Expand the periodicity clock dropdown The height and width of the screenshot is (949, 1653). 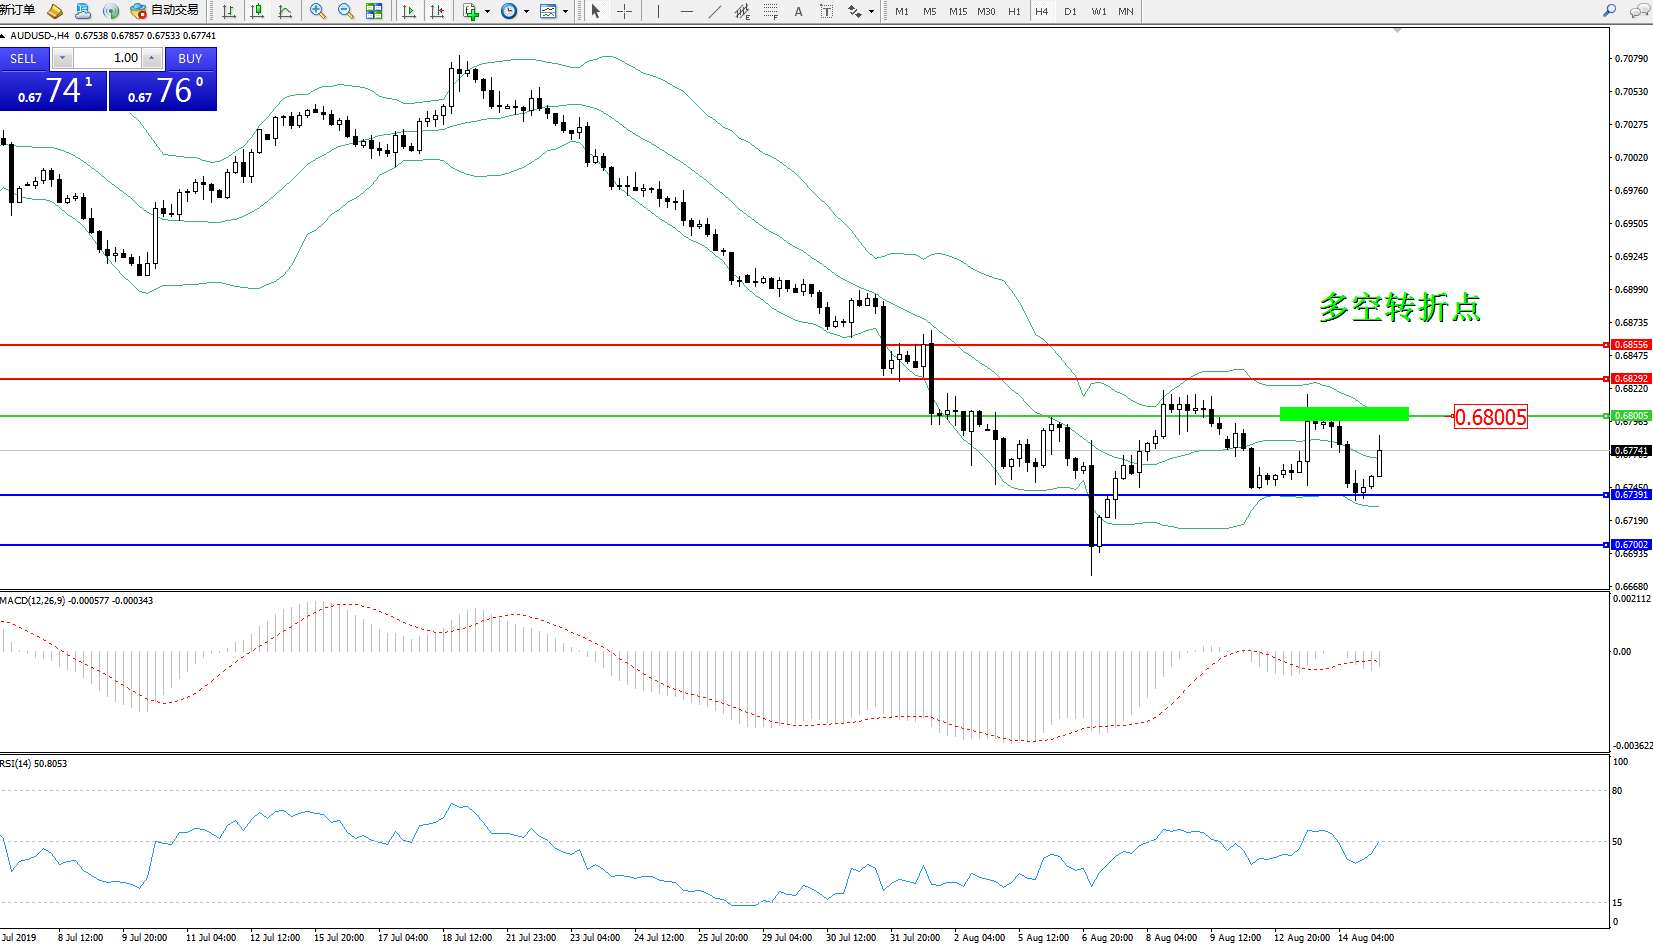point(526,12)
